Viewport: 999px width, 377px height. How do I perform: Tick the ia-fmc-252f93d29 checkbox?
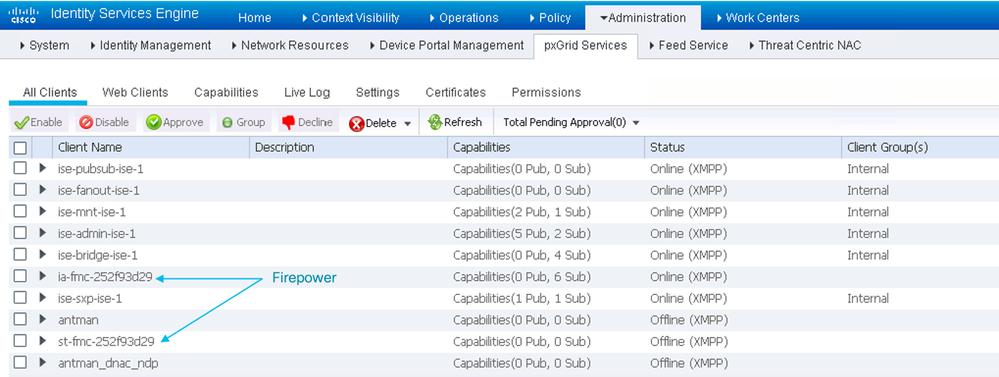[20, 276]
